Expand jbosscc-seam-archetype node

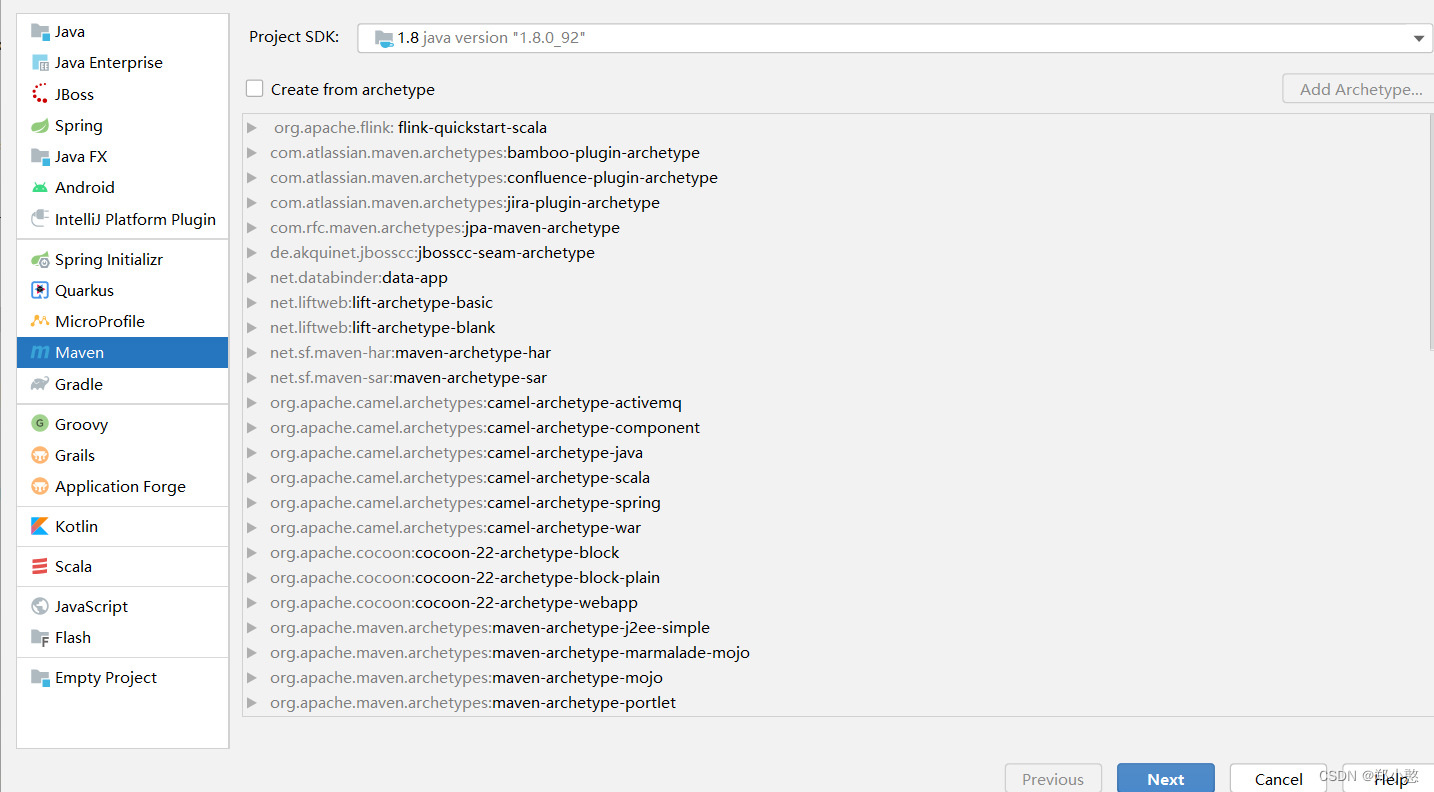click(x=252, y=252)
